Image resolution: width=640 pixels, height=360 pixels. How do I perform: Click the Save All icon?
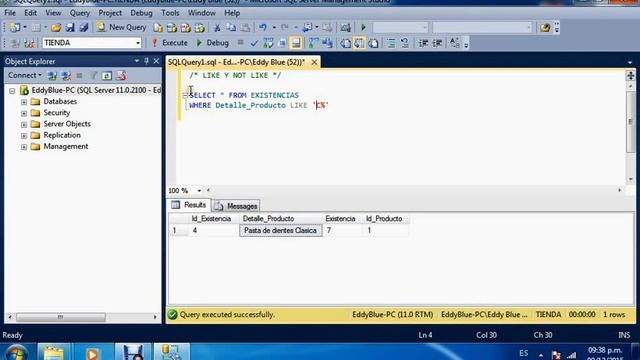tap(84, 28)
